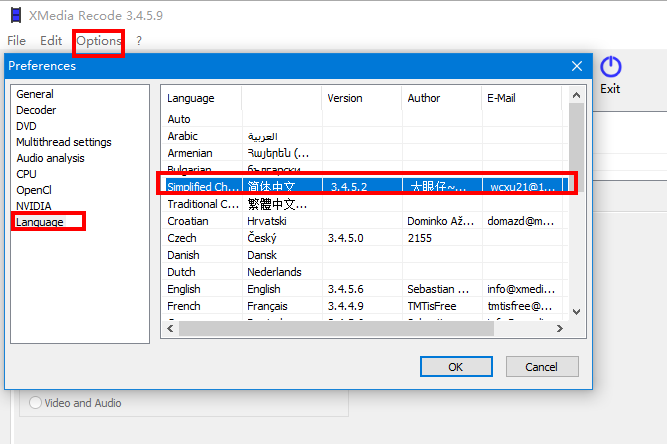Click Cancel button
This screenshot has height=444, width=667.
point(542,367)
